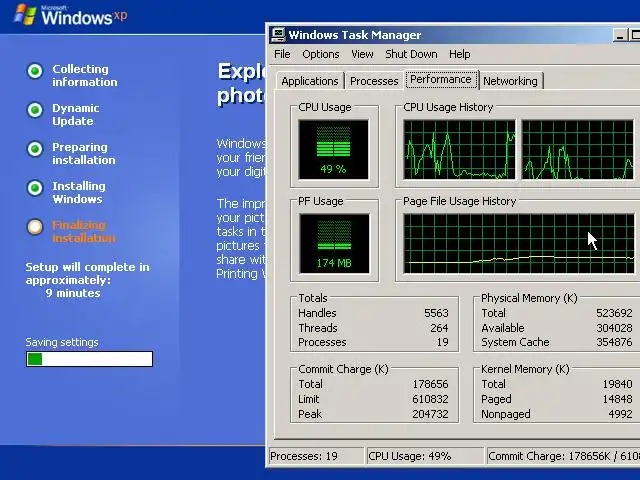Click the 49 % CPU reading
Image resolution: width=640 pixels, height=480 pixels.
(333, 169)
